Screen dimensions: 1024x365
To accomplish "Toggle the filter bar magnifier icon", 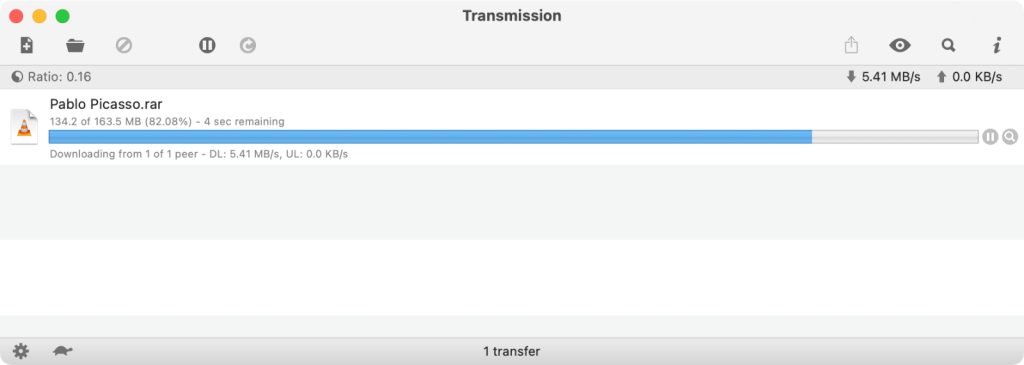I will (948, 45).
